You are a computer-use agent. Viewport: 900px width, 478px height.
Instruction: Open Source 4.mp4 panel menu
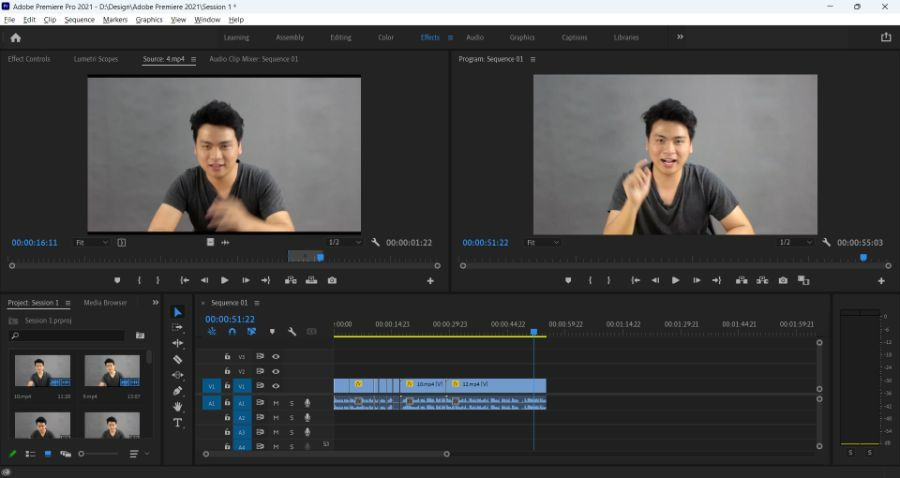click(193, 59)
